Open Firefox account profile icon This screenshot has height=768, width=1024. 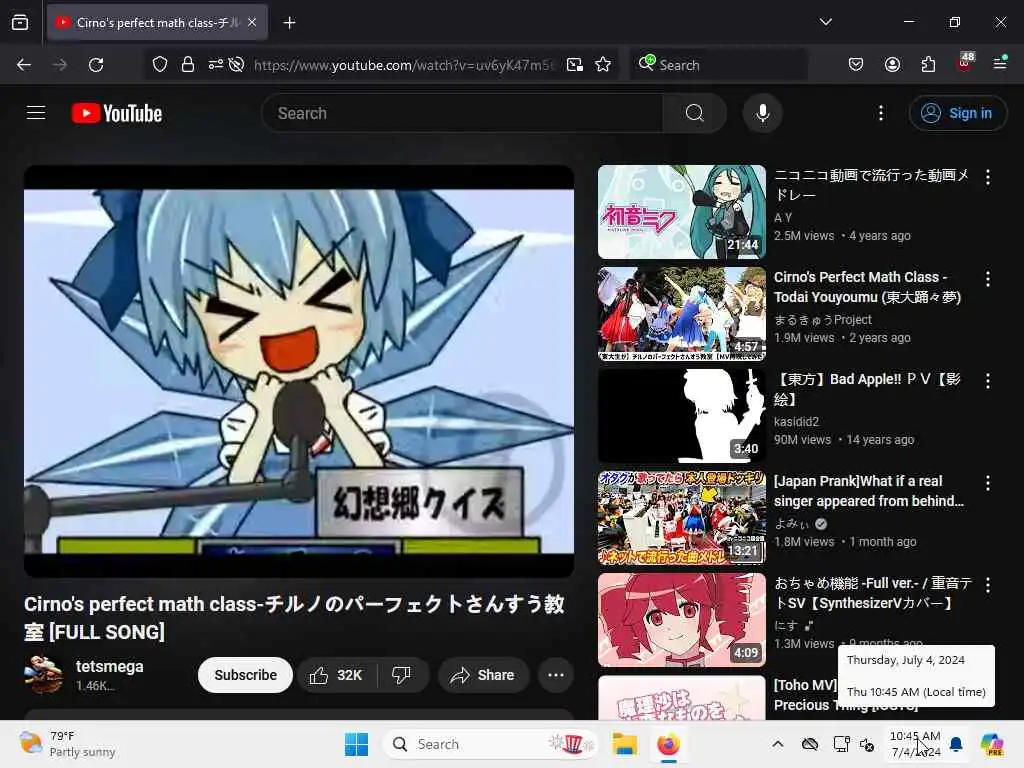pyautogui.click(x=892, y=64)
